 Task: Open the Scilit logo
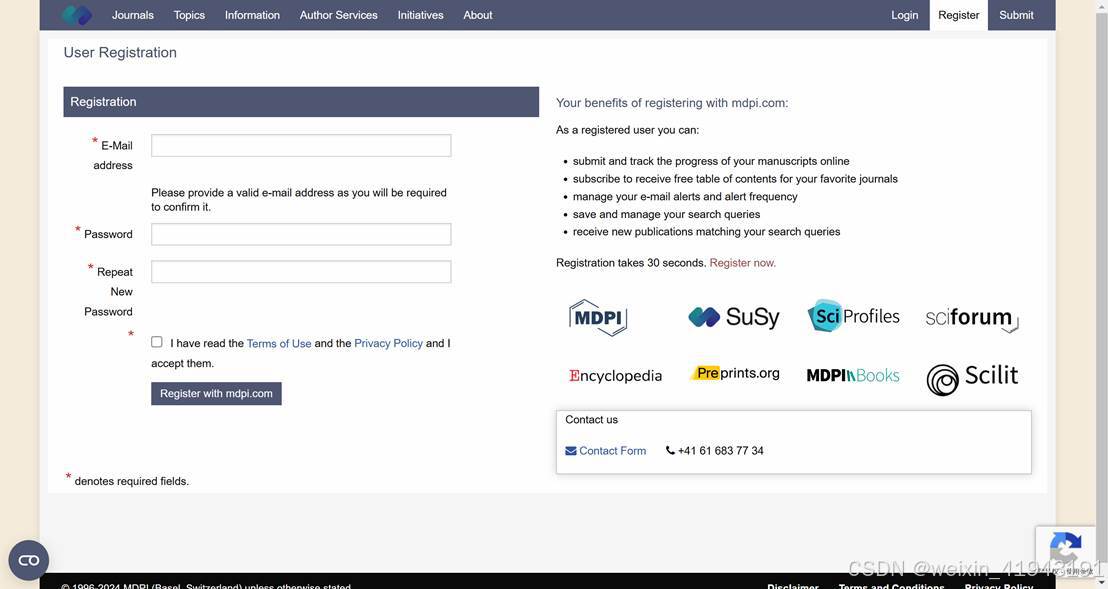point(972,379)
